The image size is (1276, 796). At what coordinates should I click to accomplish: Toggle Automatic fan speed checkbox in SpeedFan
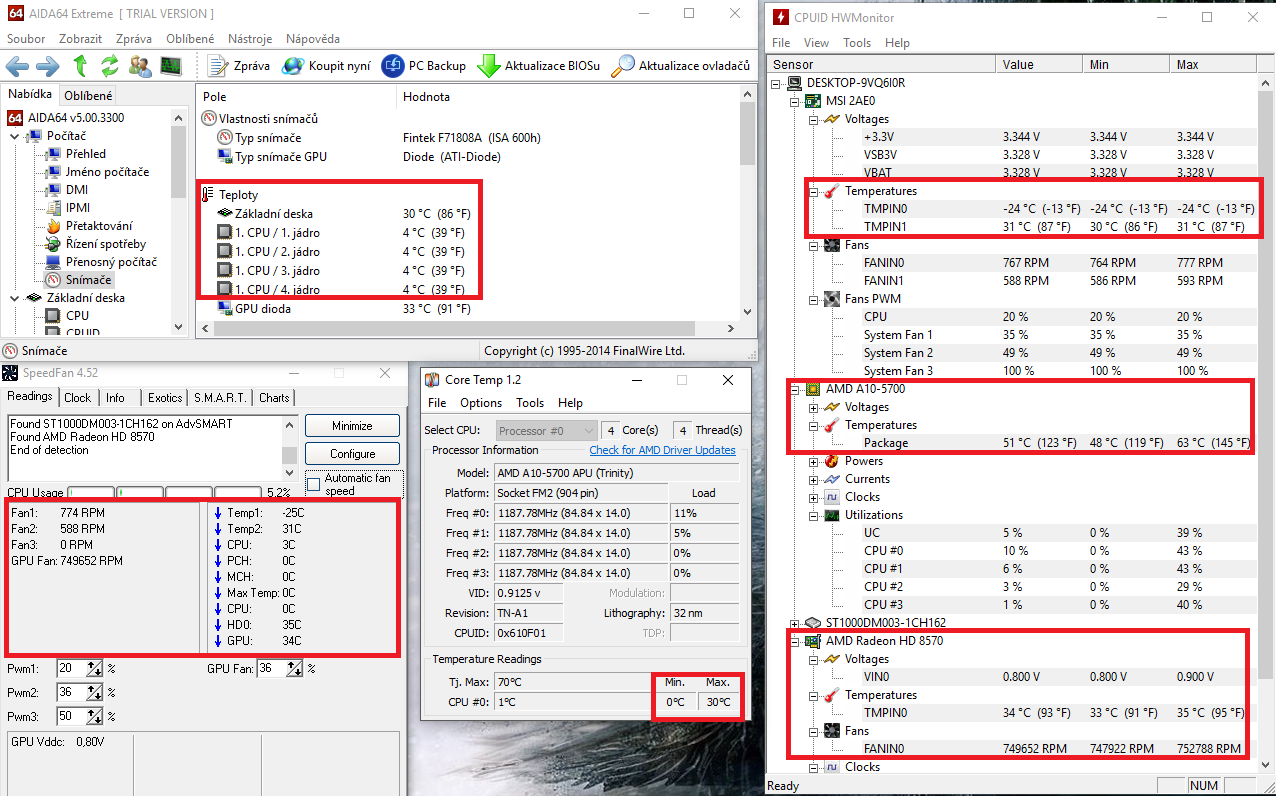(x=313, y=485)
